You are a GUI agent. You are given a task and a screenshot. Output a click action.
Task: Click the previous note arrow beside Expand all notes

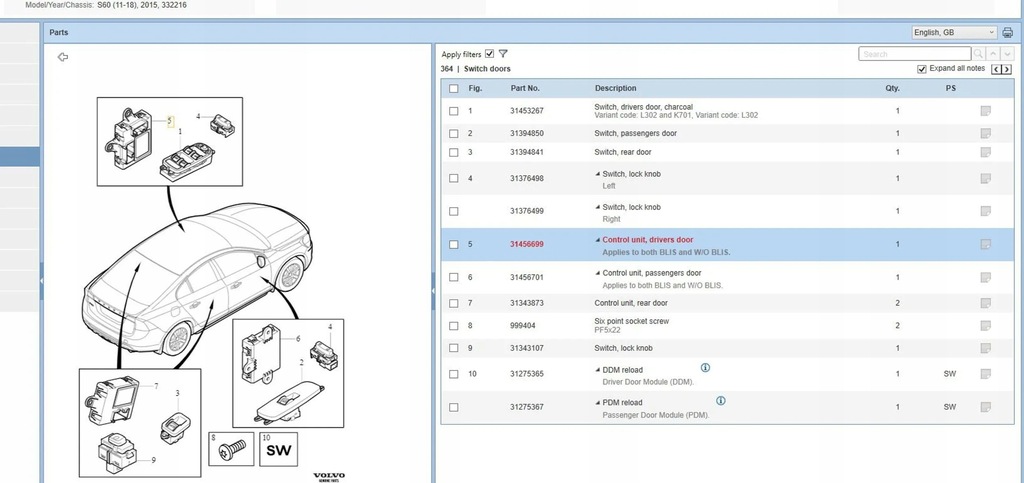997,69
